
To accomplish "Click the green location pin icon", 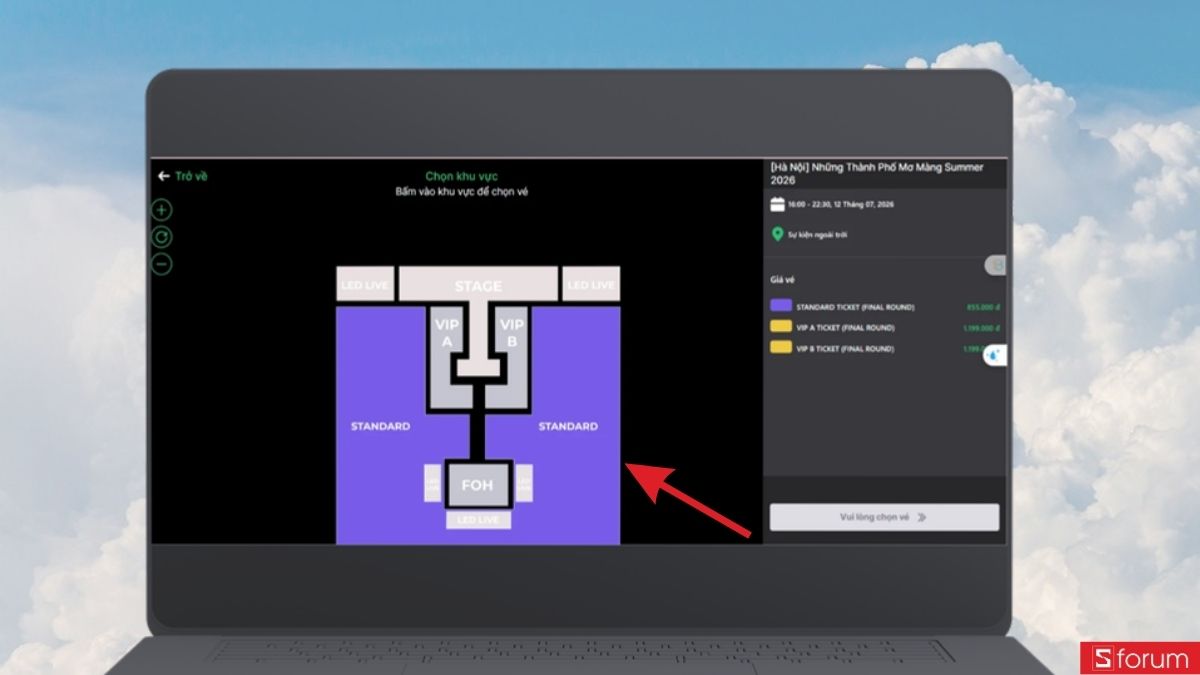I will pos(777,234).
